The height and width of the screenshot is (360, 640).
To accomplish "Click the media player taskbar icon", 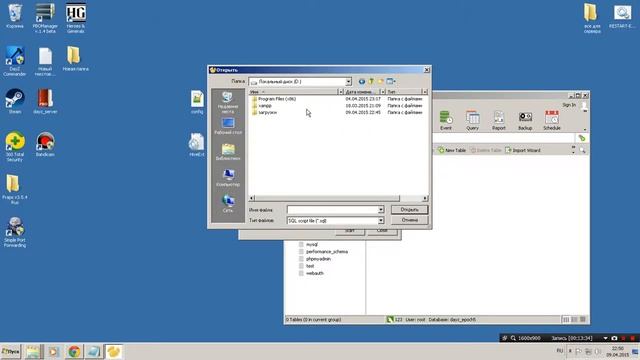I will (53, 351).
